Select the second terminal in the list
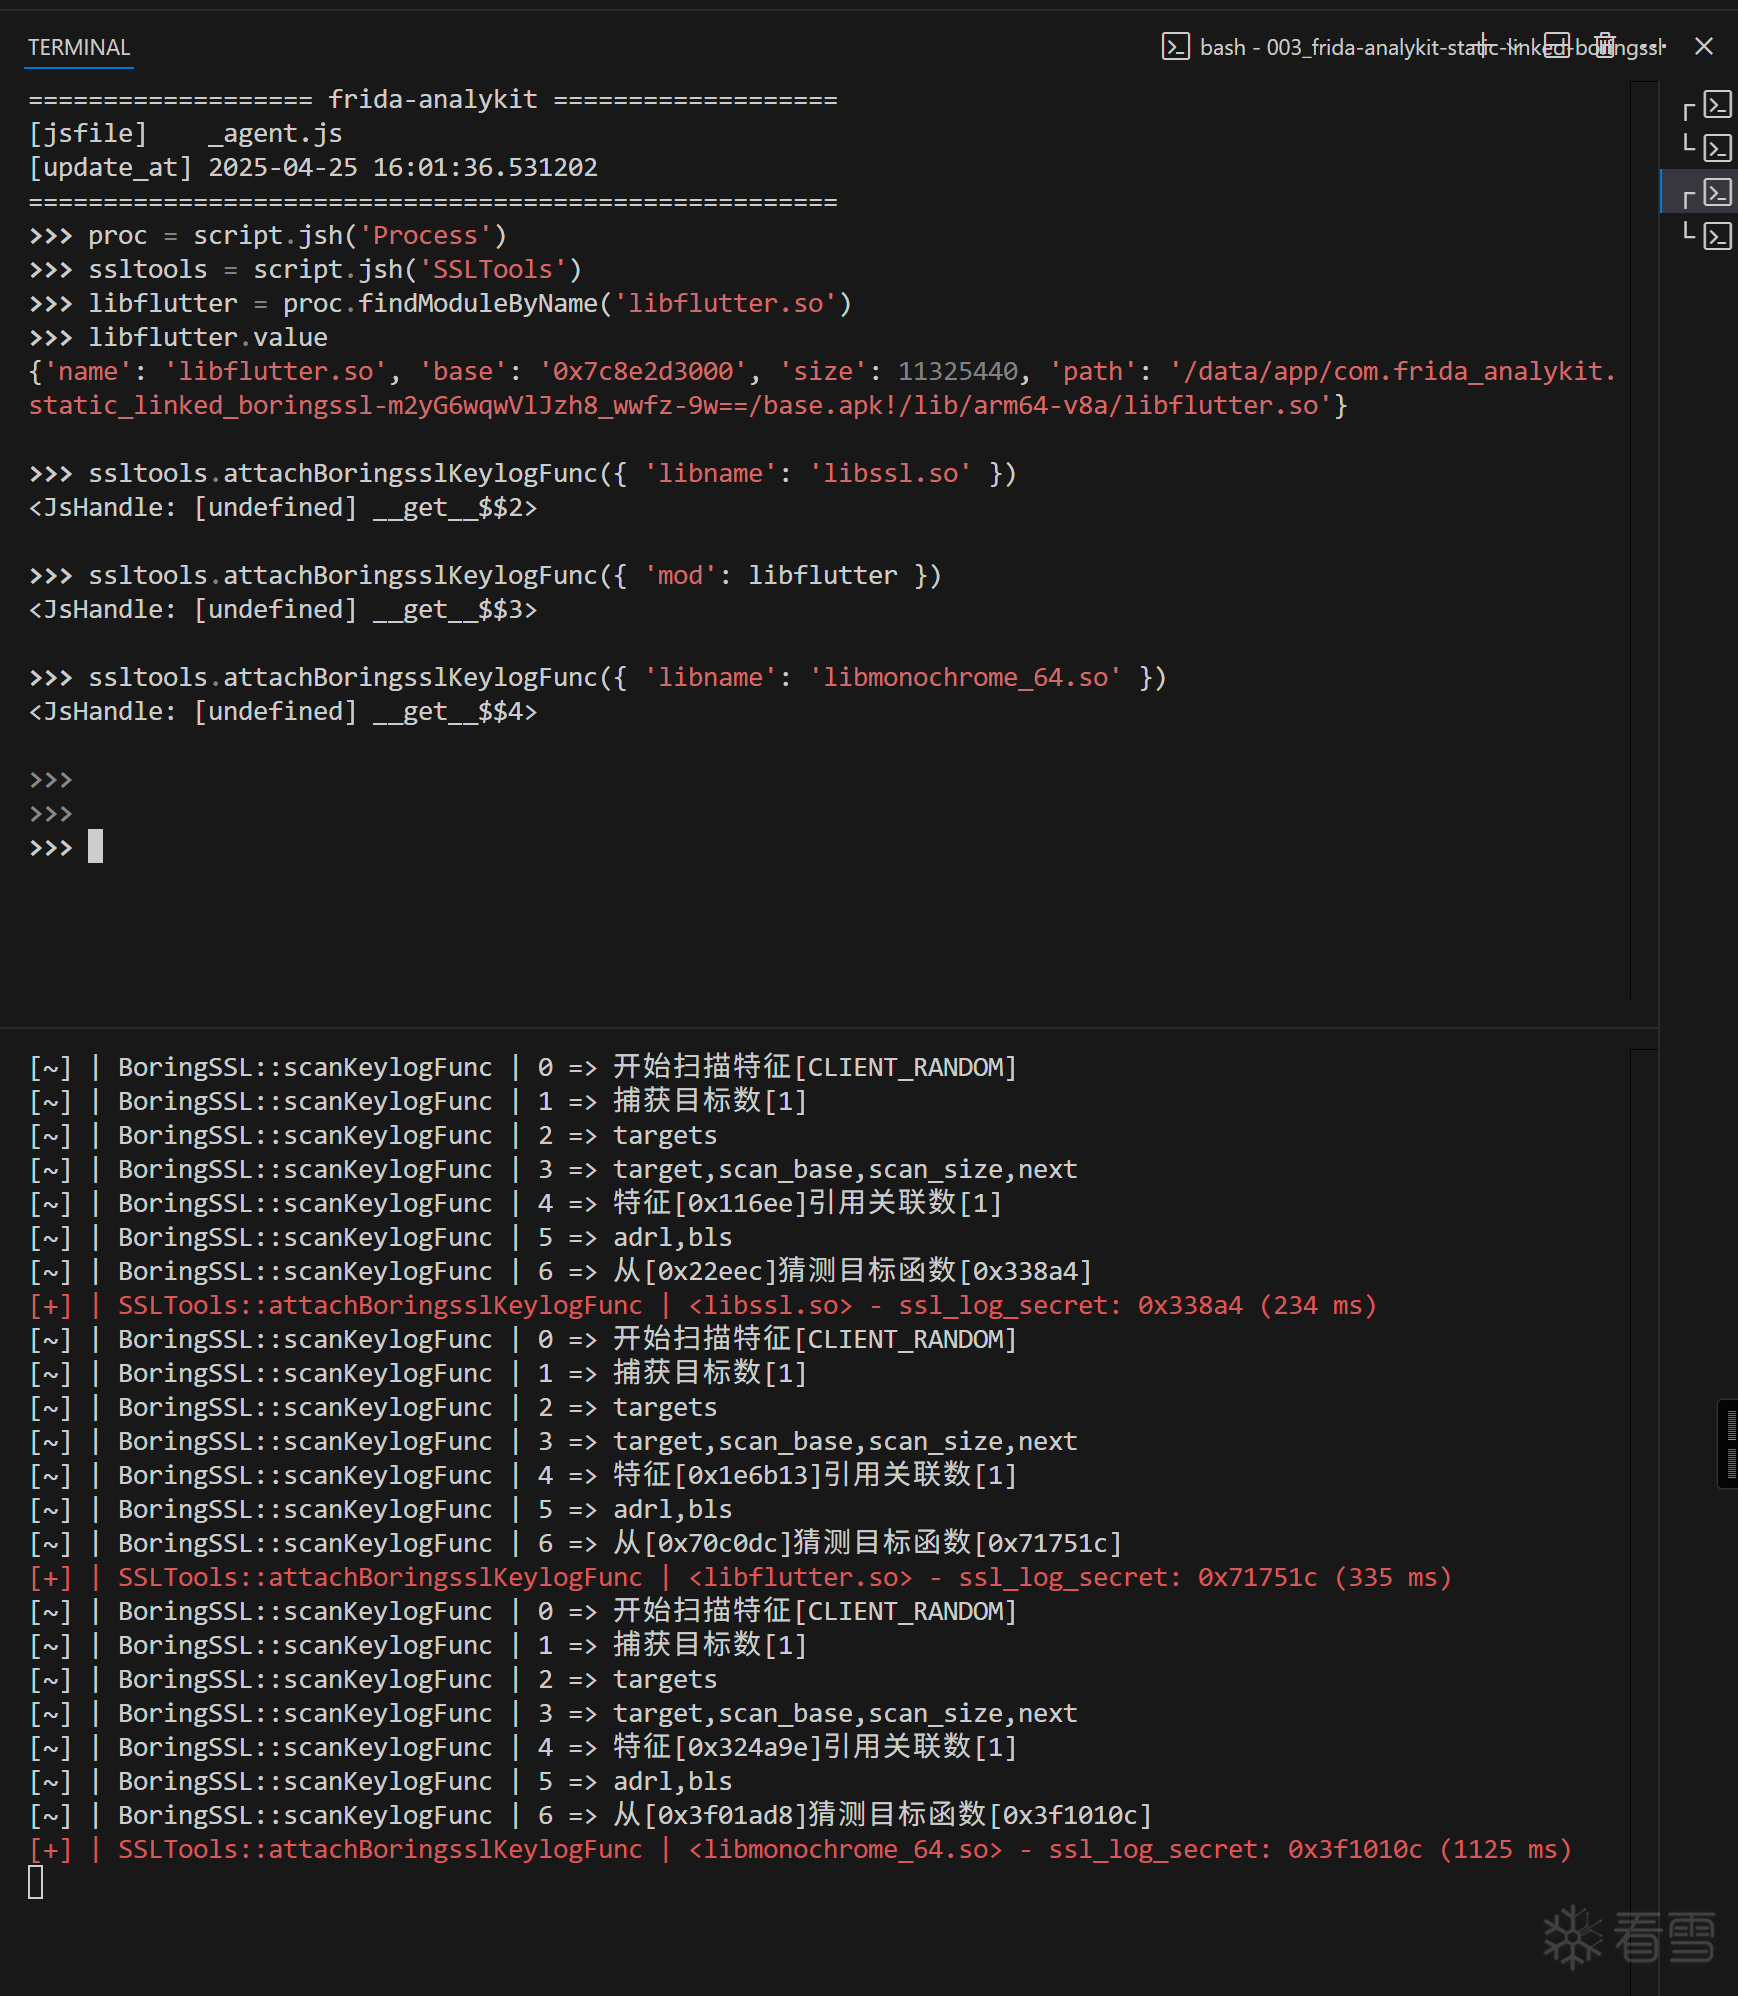The height and width of the screenshot is (1996, 1738). 1716,149
